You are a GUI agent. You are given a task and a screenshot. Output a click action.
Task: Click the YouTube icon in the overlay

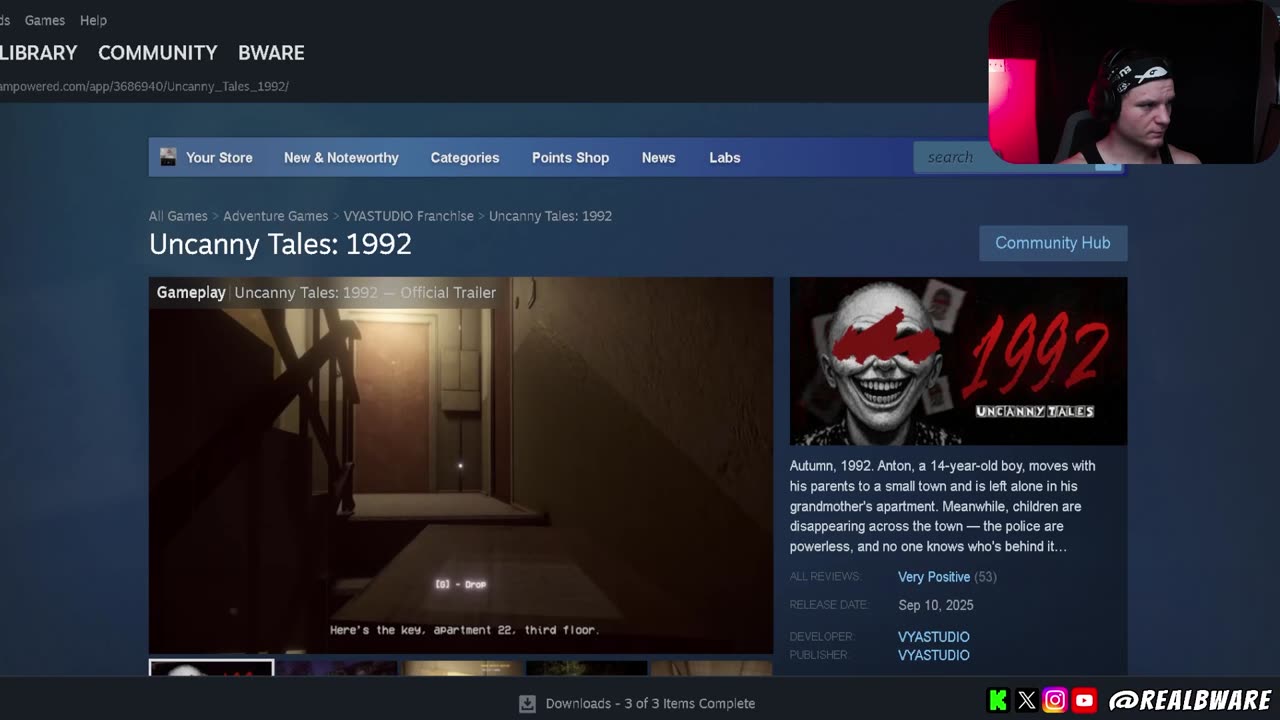tap(1084, 700)
